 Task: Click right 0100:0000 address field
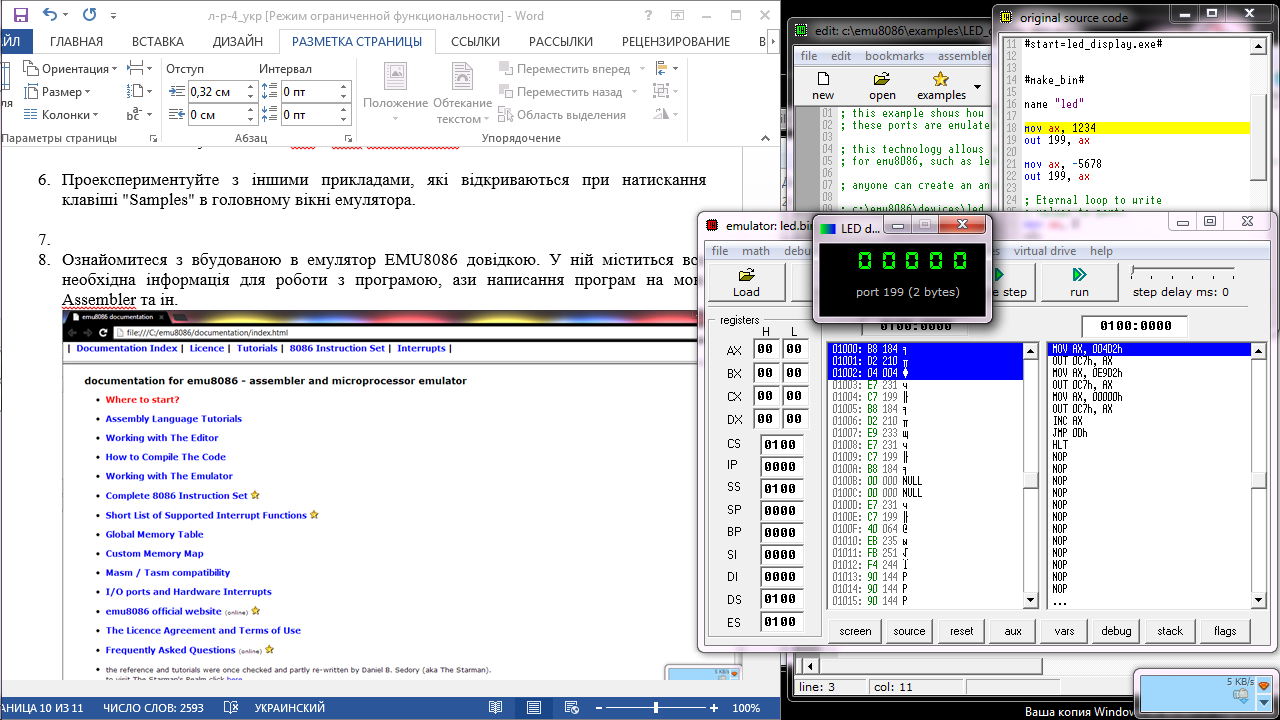point(1135,326)
